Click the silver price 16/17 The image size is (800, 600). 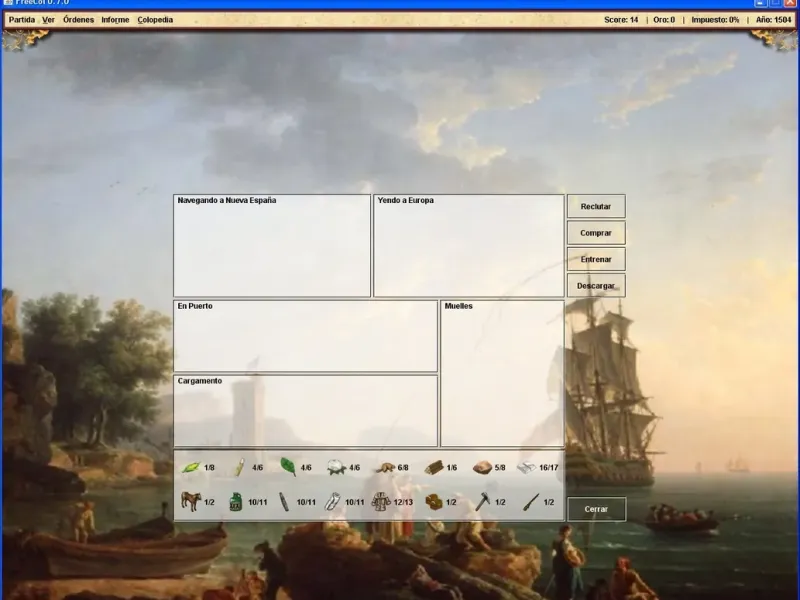tap(548, 468)
